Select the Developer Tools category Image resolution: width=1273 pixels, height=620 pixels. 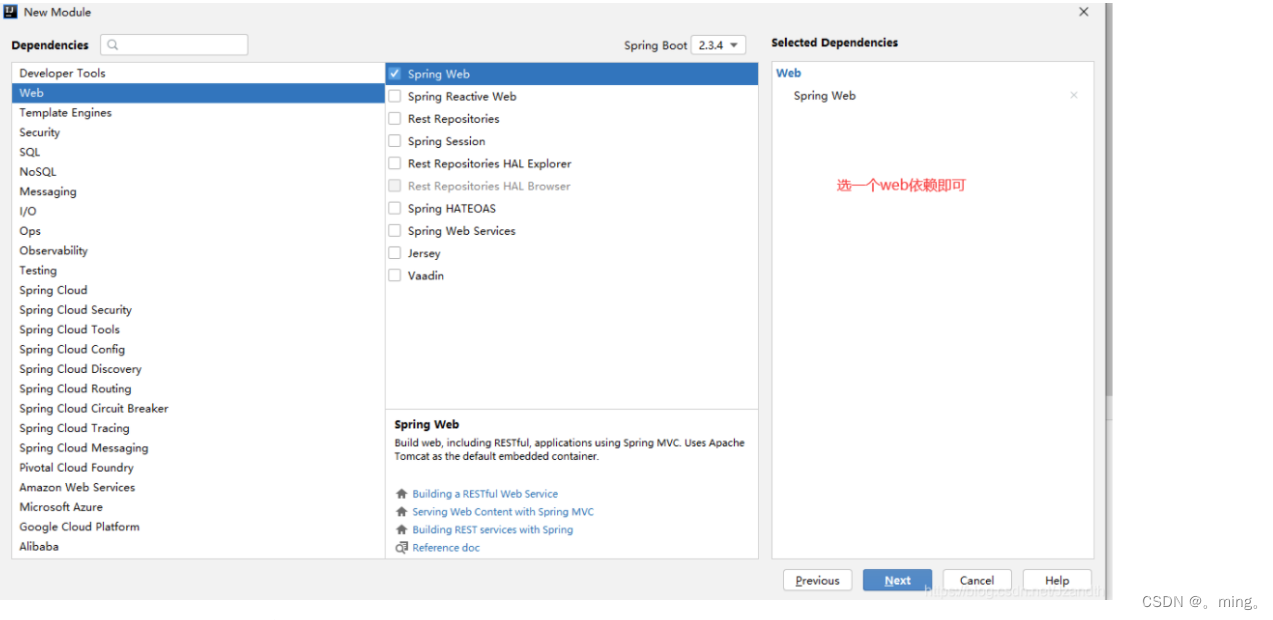click(x=198, y=73)
